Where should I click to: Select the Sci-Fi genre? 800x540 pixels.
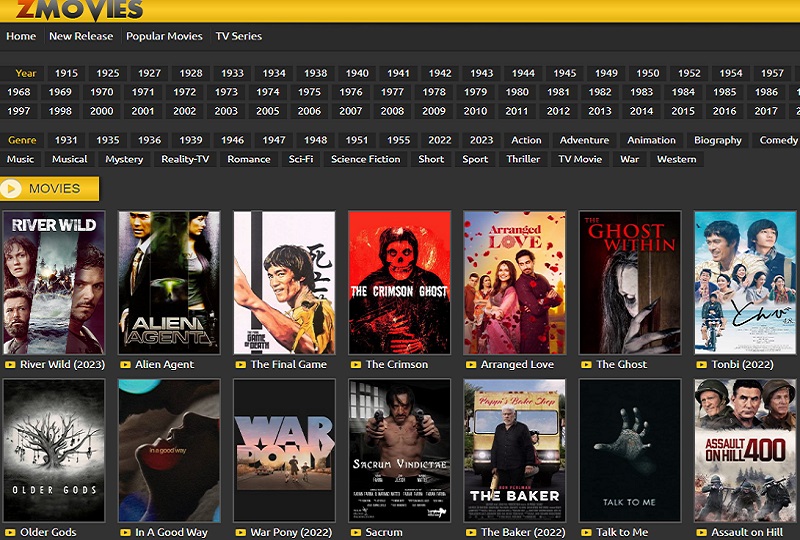(301, 159)
